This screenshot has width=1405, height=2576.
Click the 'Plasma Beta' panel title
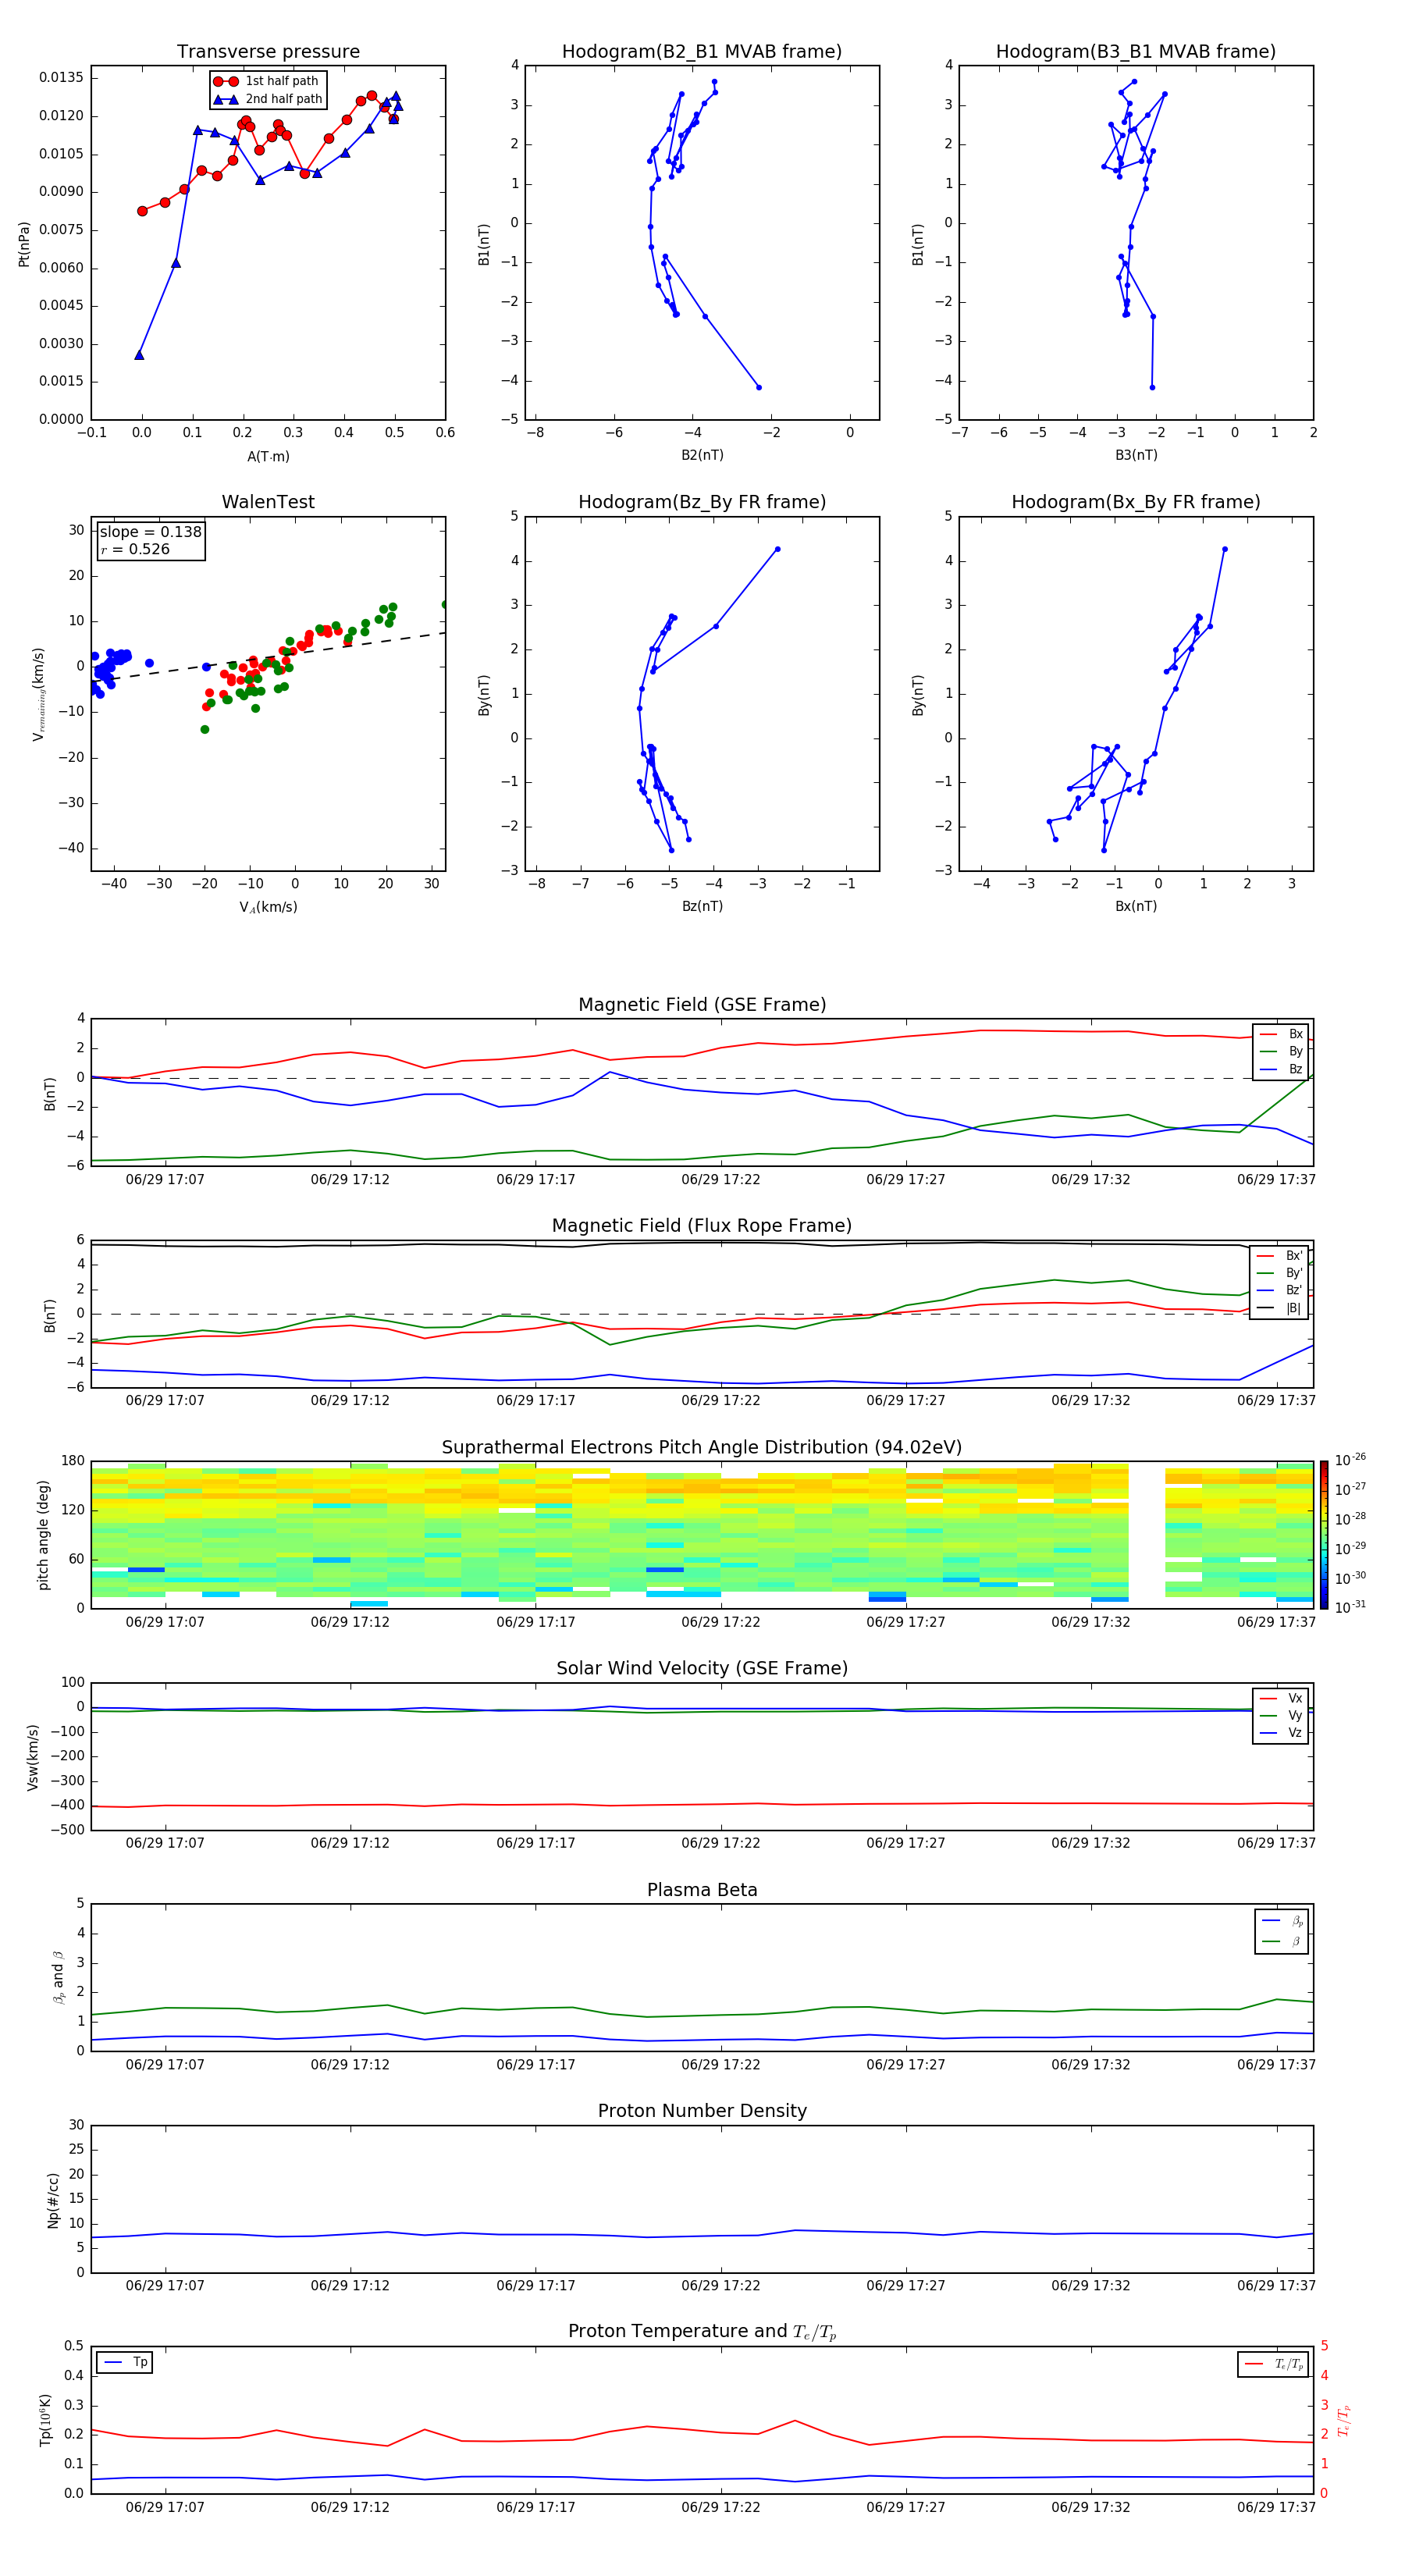(702, 1890)
